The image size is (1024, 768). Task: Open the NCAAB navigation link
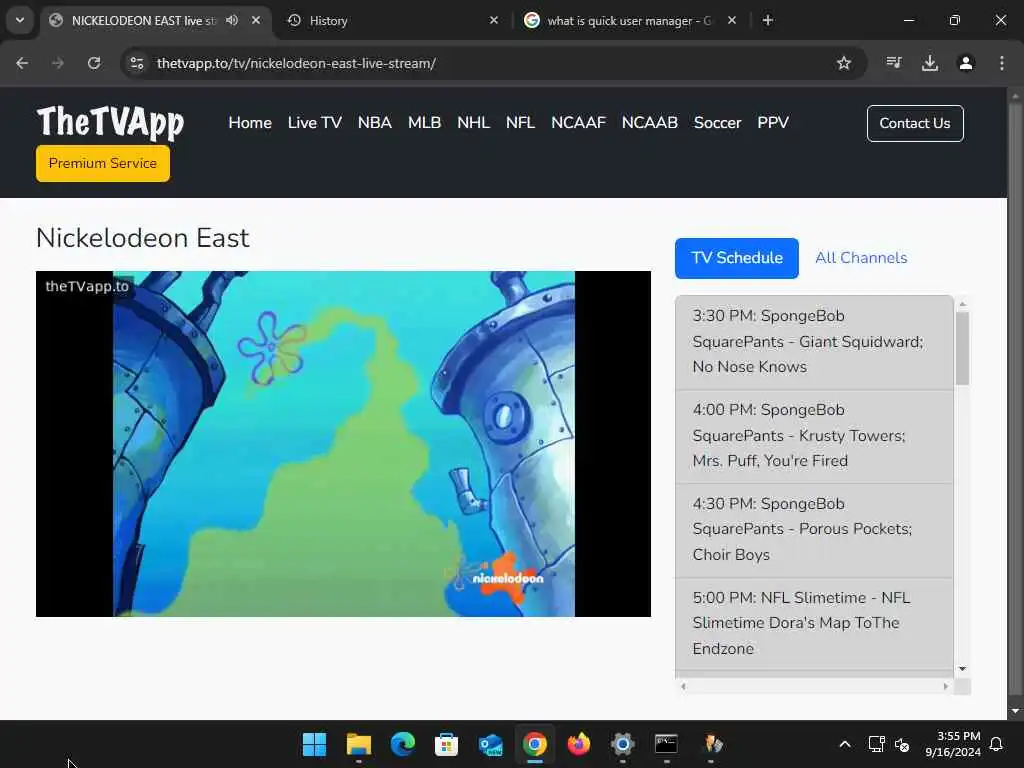click(650, 123)
